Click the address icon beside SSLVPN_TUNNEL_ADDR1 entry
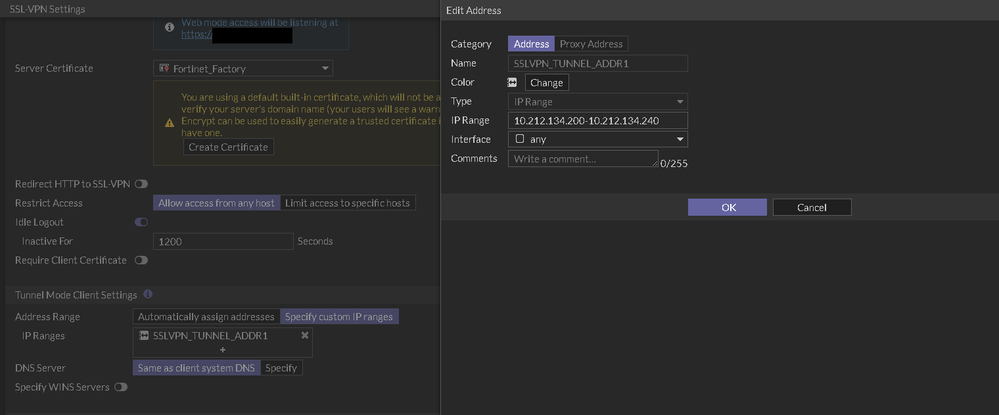999x415 pixels. [x=144, y=336]
